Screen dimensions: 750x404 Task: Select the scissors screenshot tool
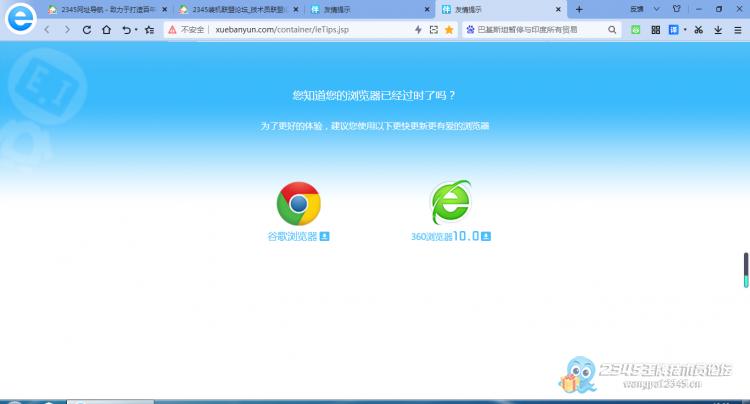698,30
